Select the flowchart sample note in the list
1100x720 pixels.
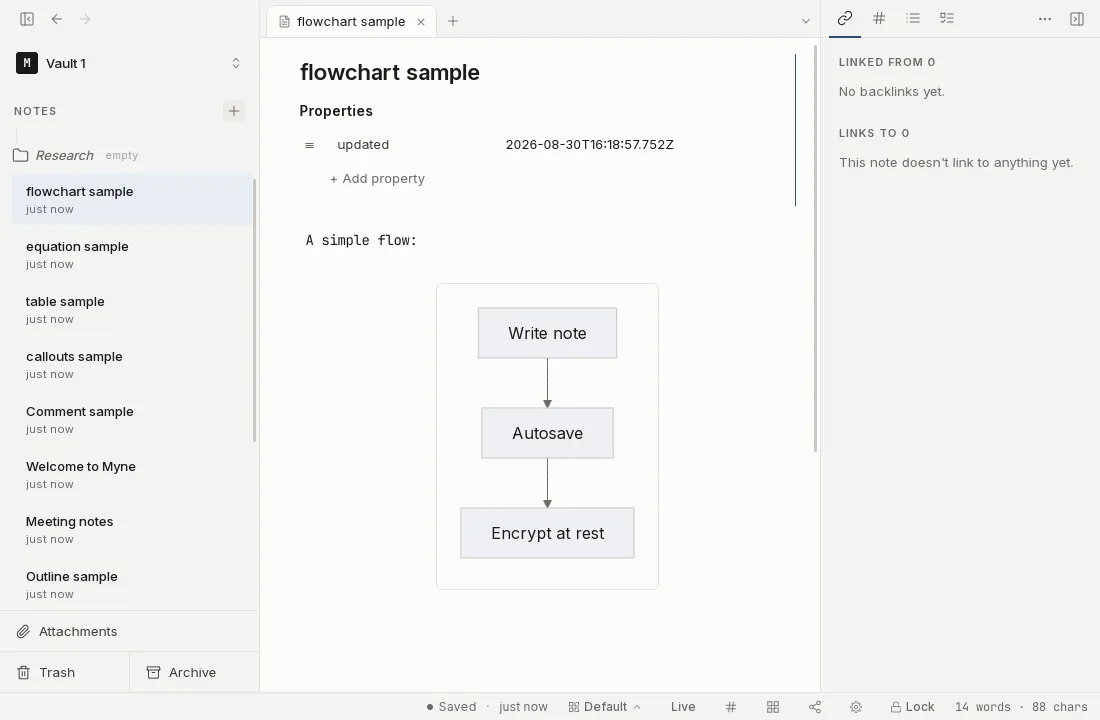click(133, 199)
